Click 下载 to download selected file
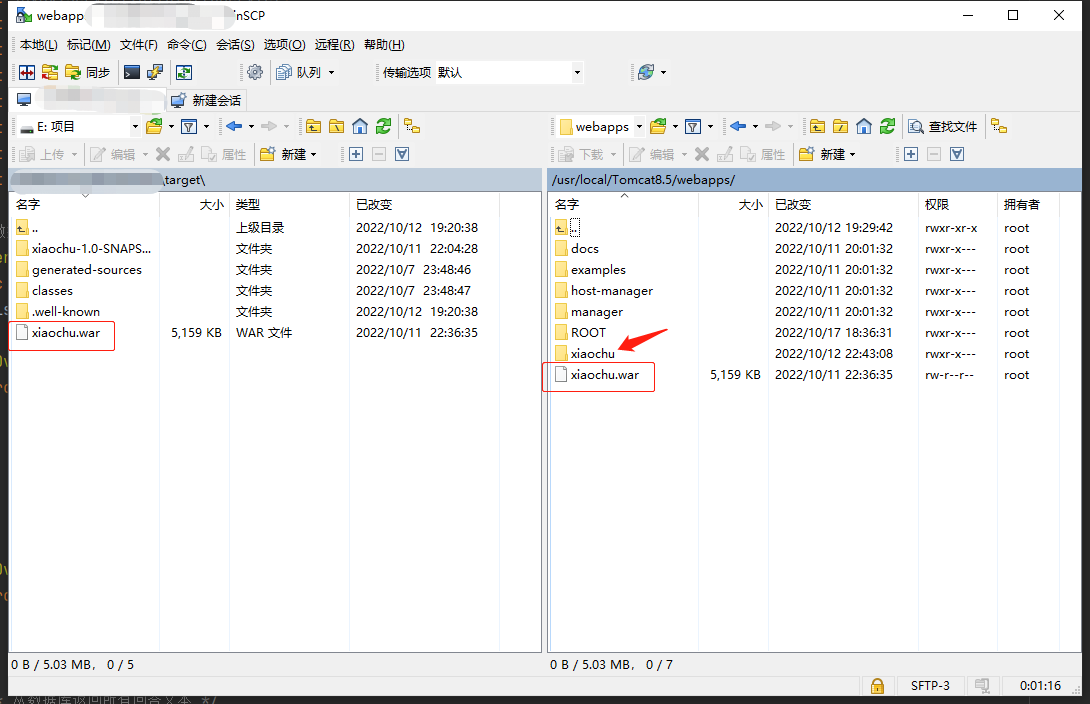The width and height of the screenshot is (1090, 704). click(x=590, y=154)
